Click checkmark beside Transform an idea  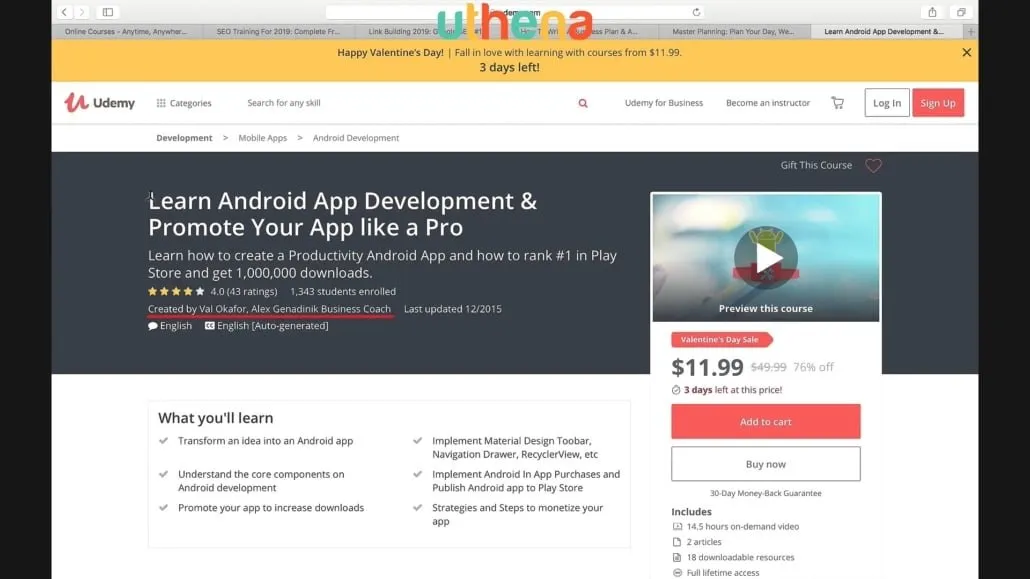click(164, 441)
